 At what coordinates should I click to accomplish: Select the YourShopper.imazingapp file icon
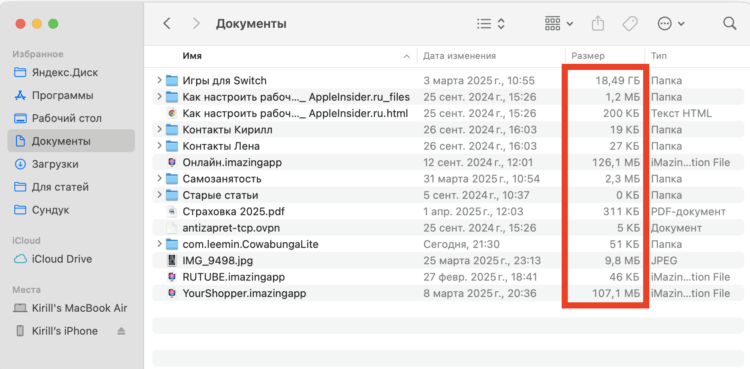(172, 293)
